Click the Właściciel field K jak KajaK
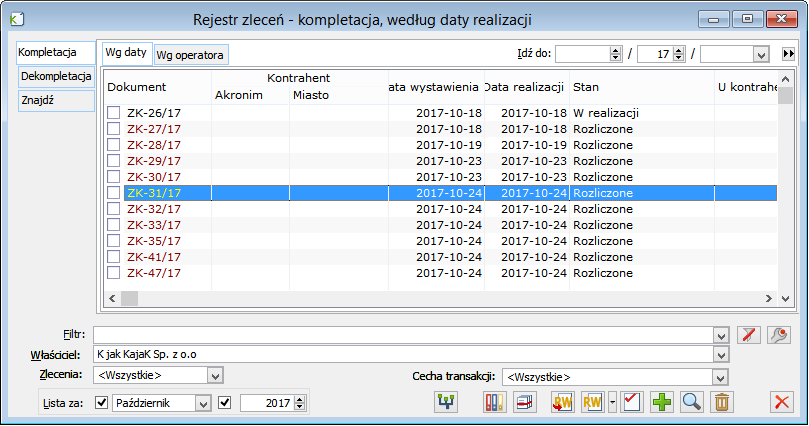Image resolution: width=809 pixels, height=426 pixels. [x=403, y=354]
